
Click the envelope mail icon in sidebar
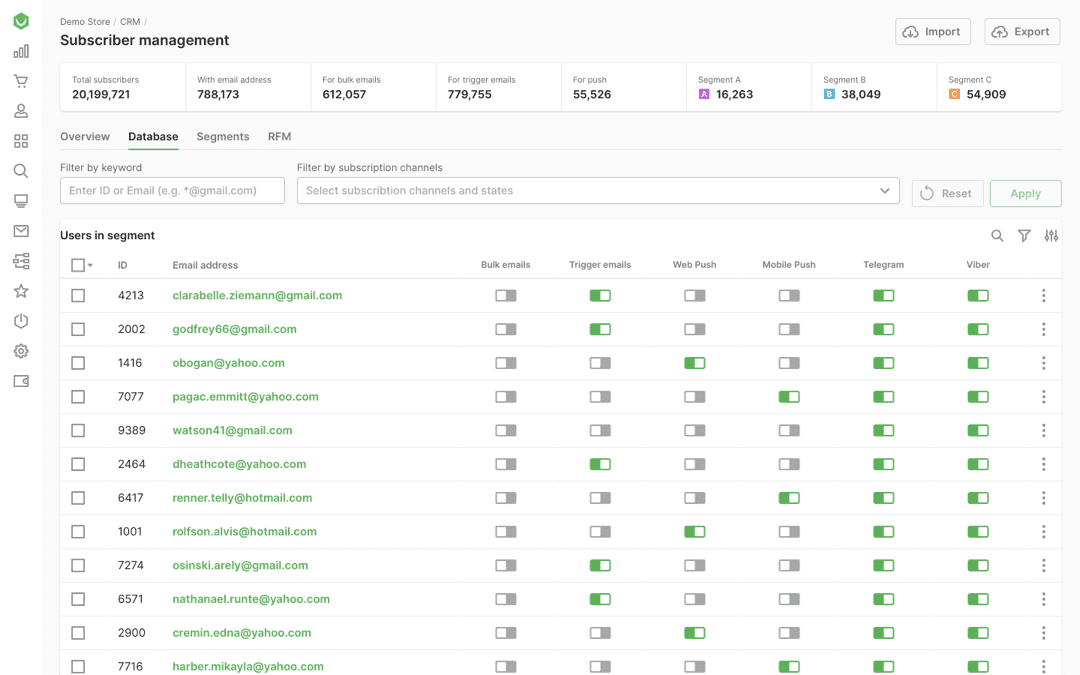click(x=21, y=231)
